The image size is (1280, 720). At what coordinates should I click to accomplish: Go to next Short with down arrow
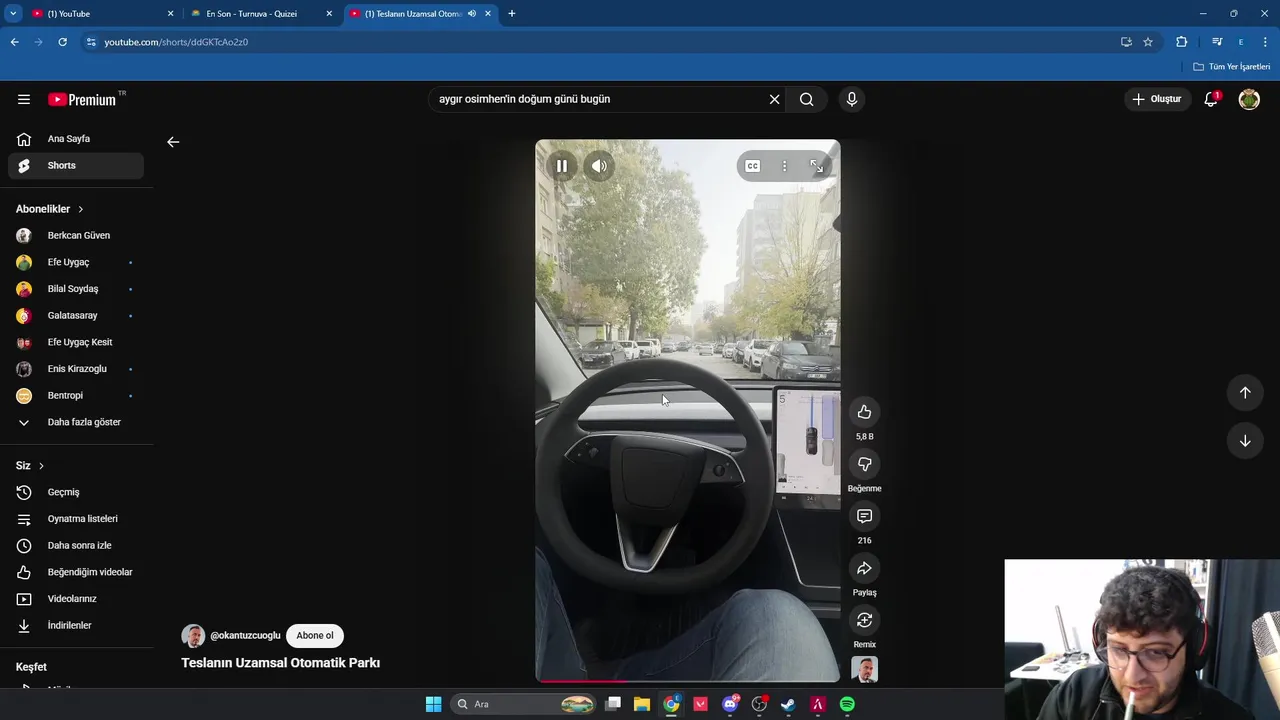click(x=1245, y=441)
